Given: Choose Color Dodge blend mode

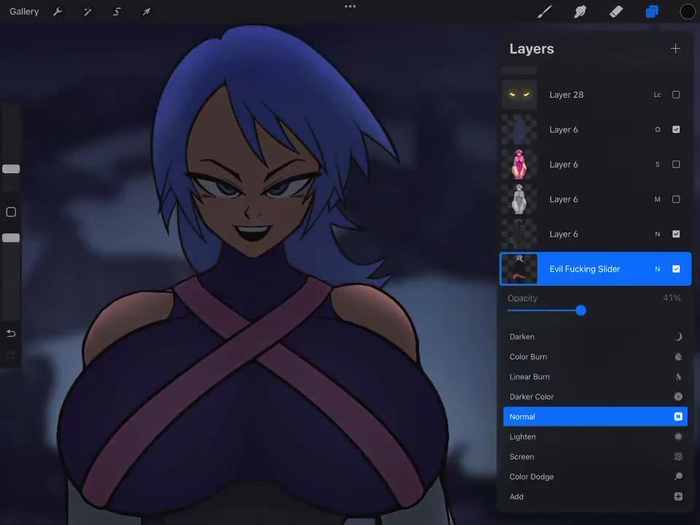Looking at the screenshot, I should [x=595, y=477].
